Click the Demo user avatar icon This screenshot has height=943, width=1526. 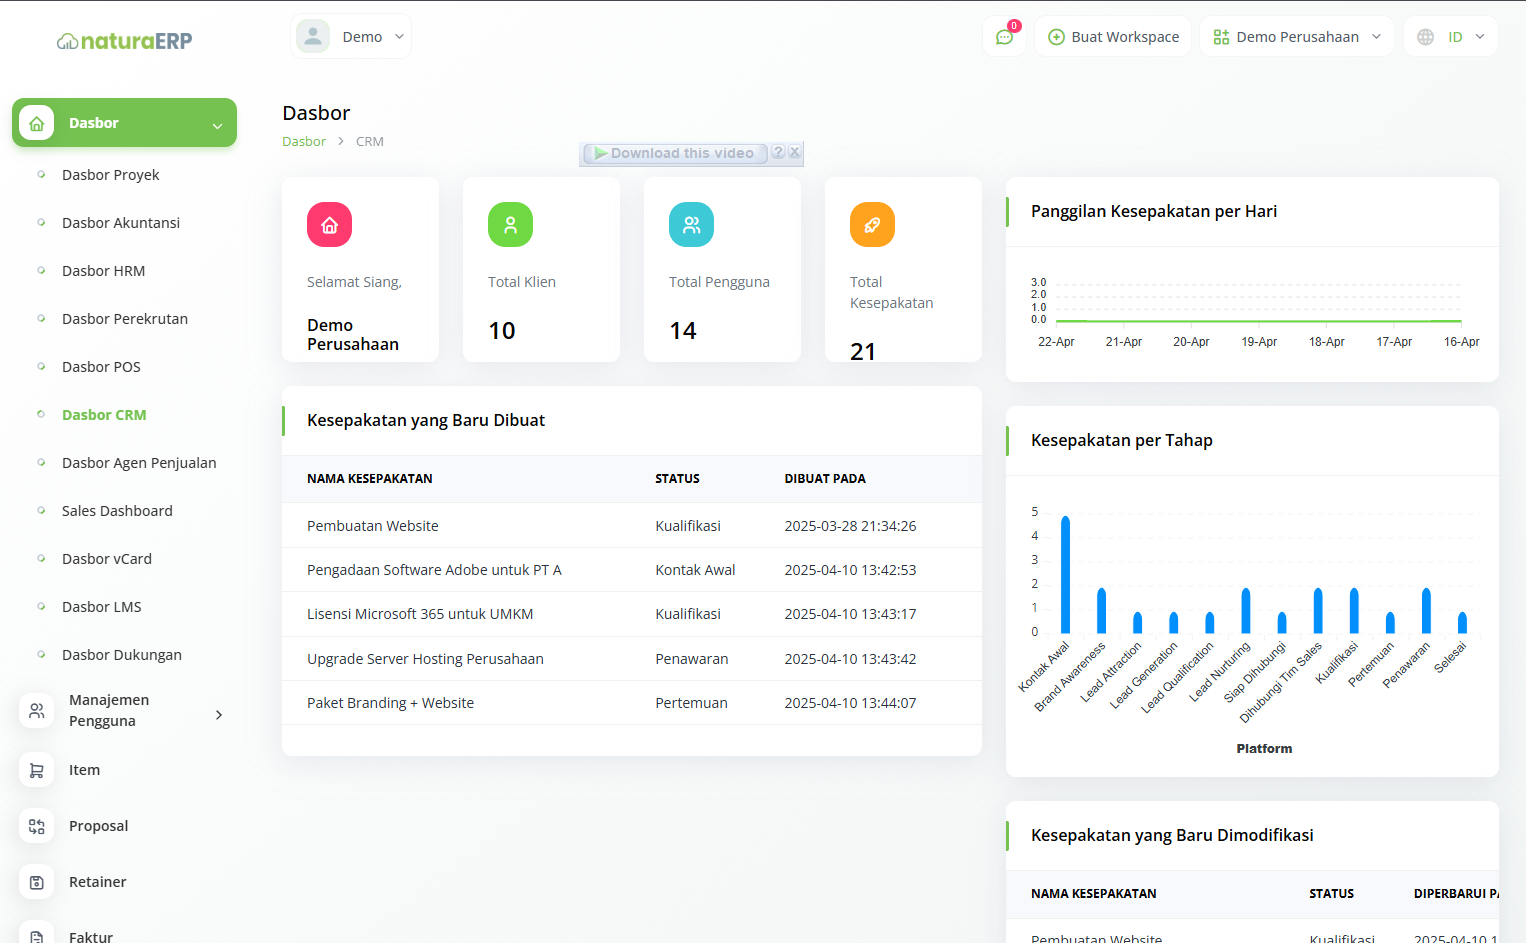[313, 37]
